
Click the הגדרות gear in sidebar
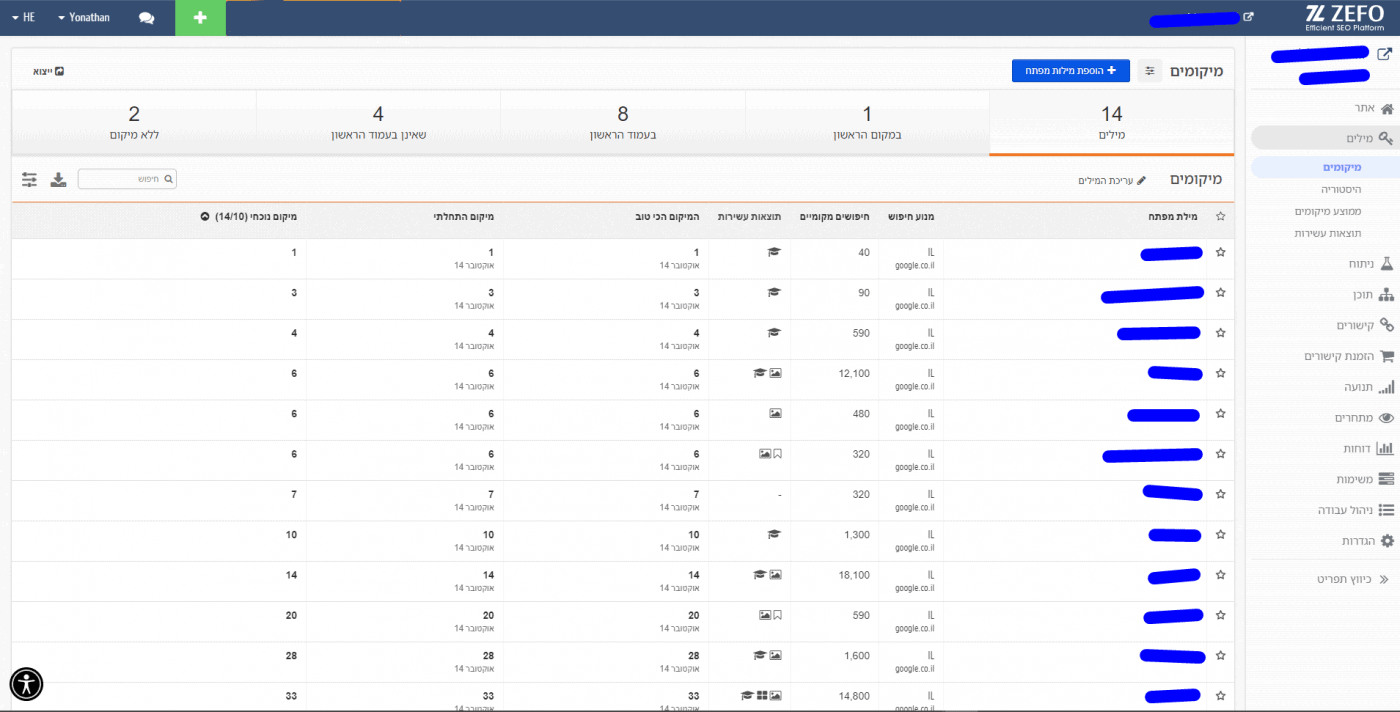click(1386, 541)
